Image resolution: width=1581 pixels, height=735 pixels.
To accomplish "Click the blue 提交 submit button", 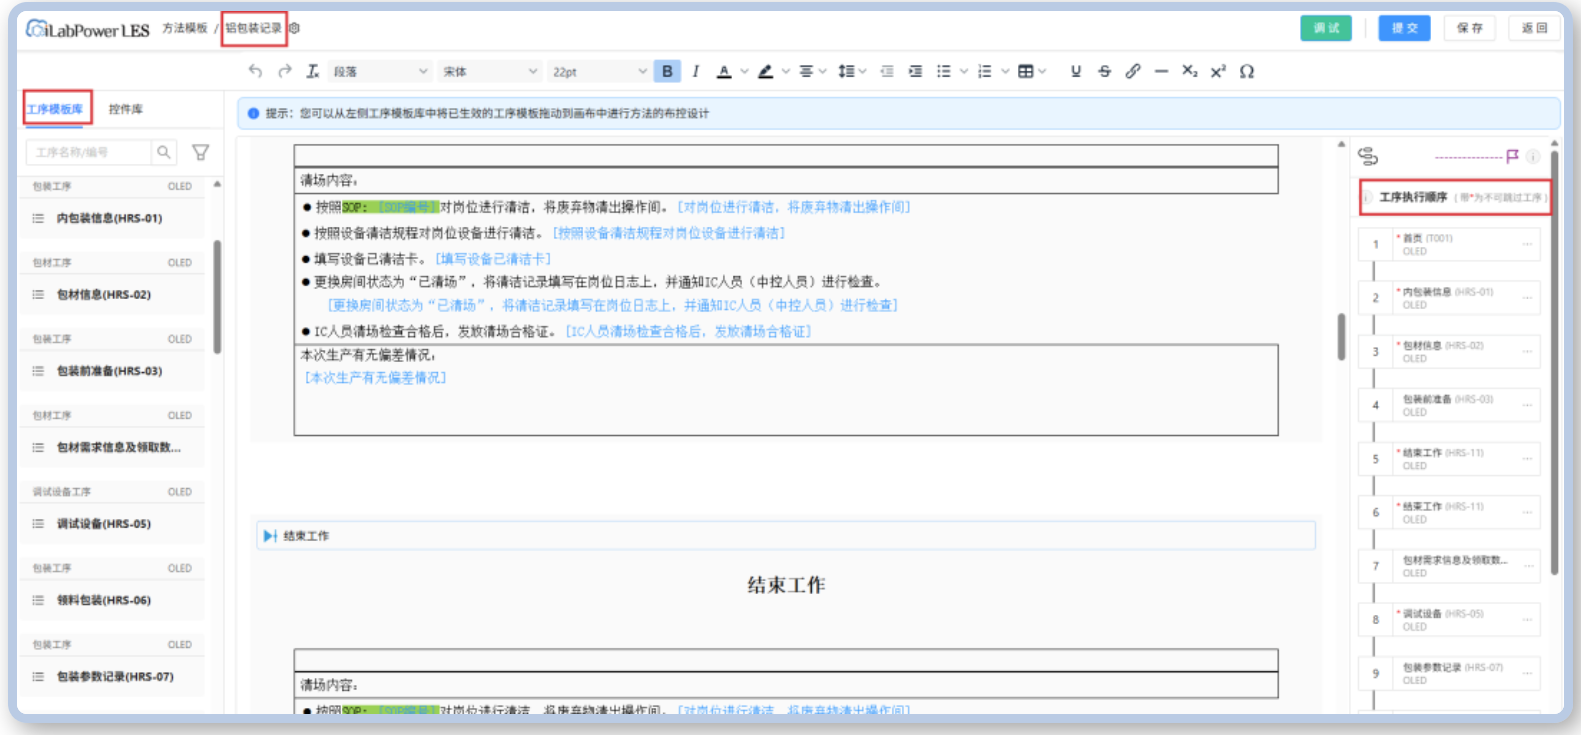I will point(1404,28).
